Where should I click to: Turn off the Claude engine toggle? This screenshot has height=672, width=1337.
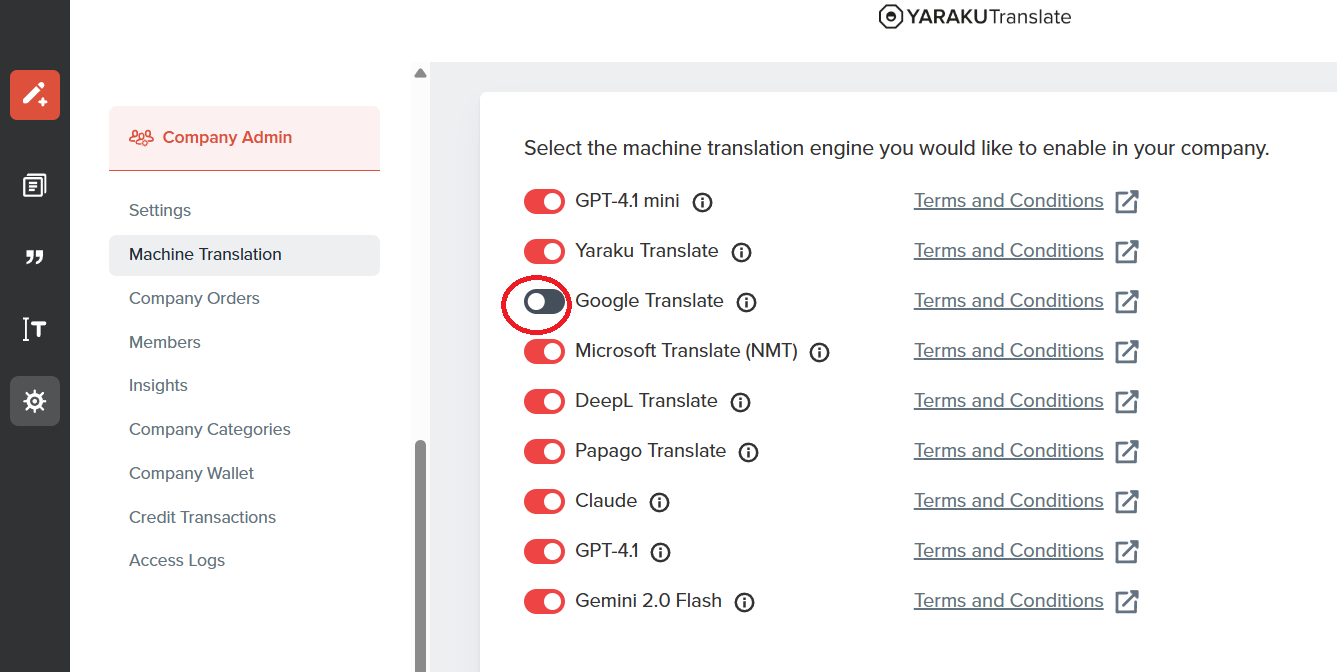[x=544, y=501]
